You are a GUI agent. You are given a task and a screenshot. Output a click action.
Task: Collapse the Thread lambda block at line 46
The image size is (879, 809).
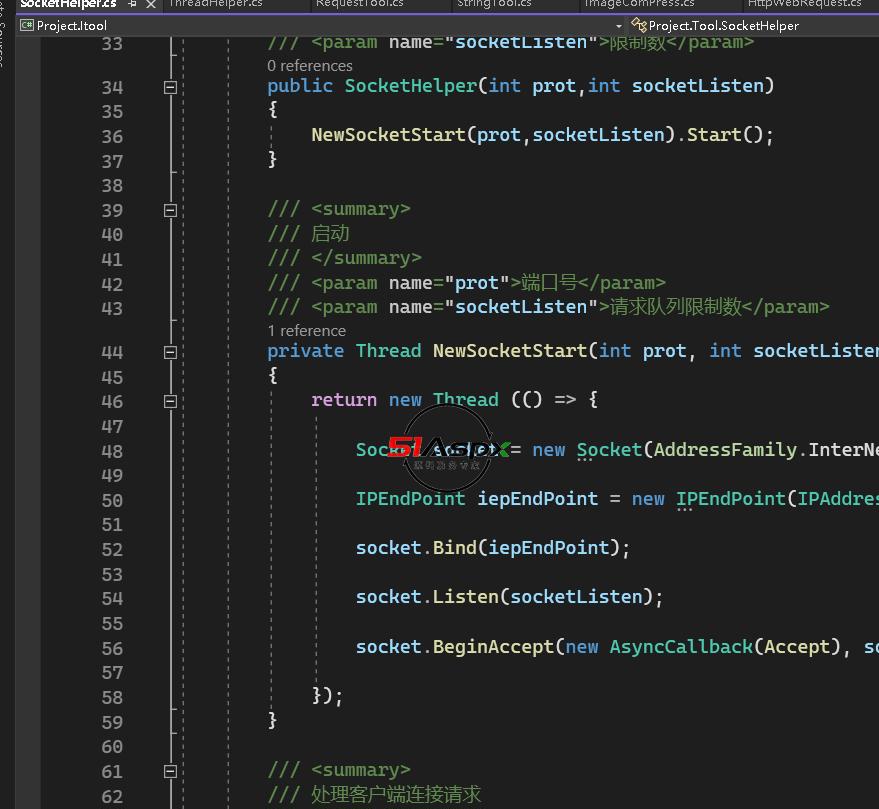click(x=170, y=401)
